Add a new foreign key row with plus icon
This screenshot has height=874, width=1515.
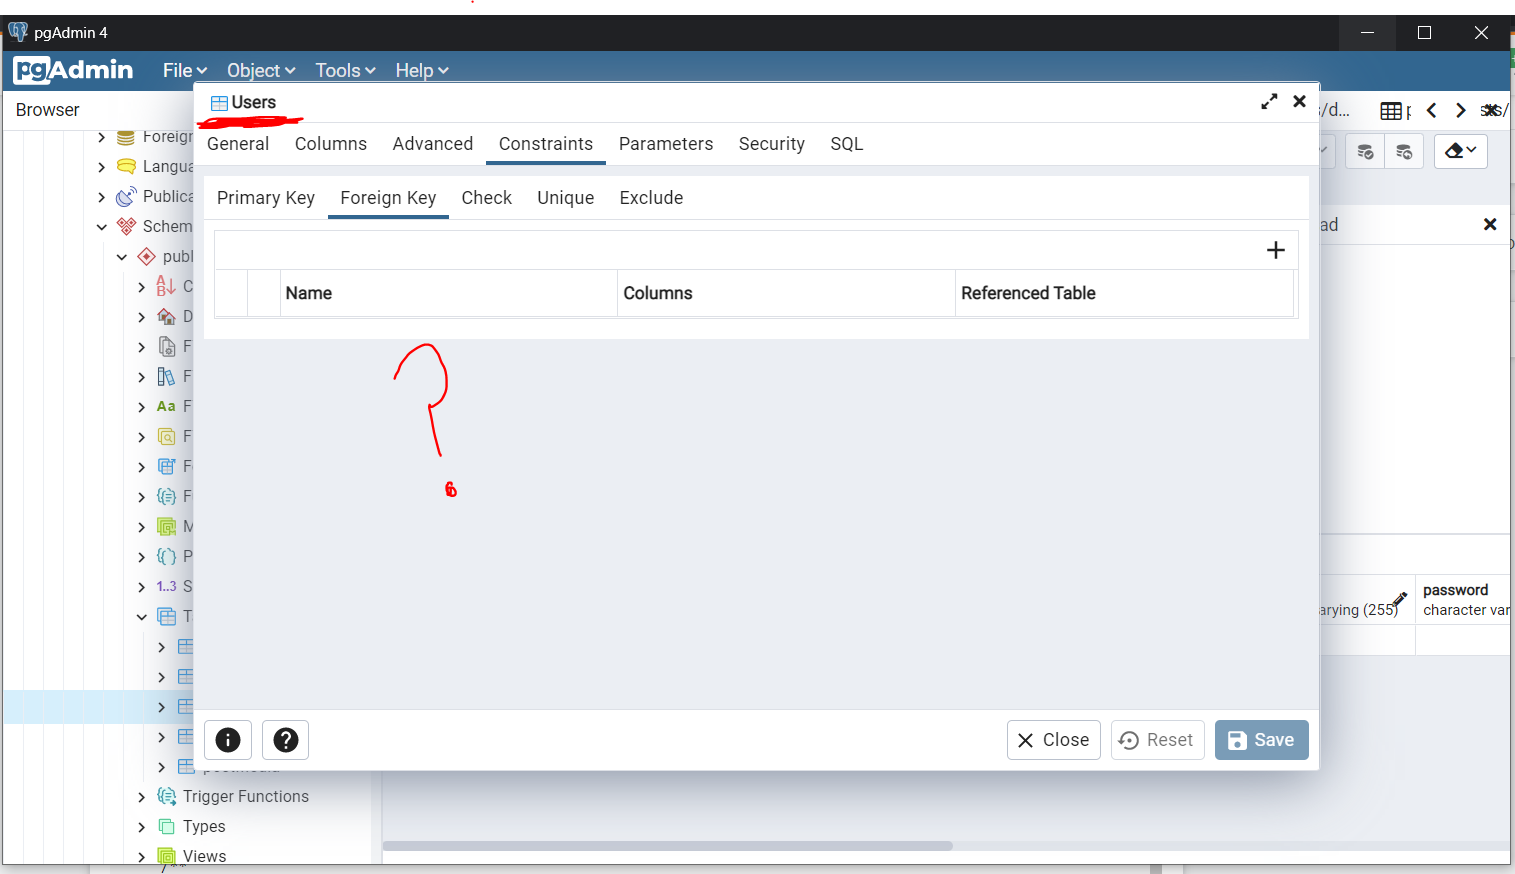(x=1275, y=250)
